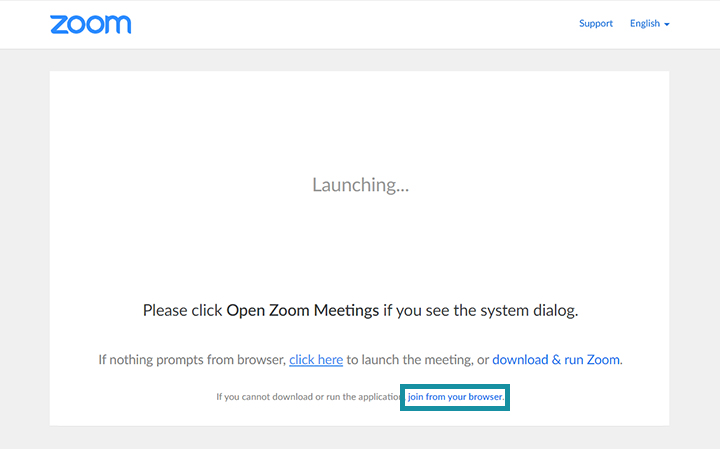Click the teal highlight box border

[x=455, y=386]
